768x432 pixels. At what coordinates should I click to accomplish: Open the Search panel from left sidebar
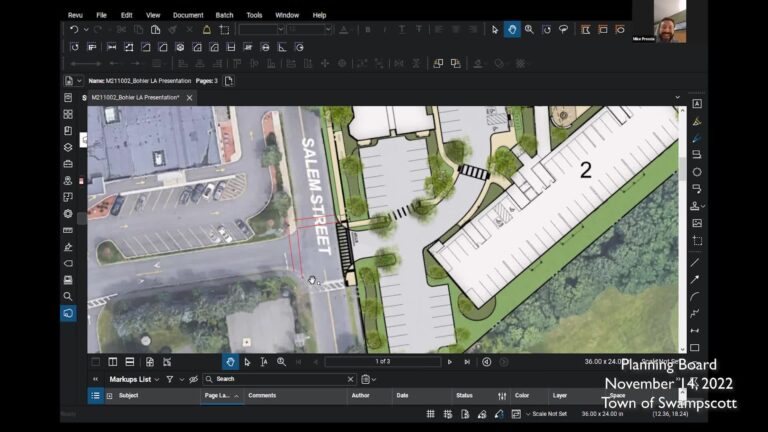coord(68,296)
